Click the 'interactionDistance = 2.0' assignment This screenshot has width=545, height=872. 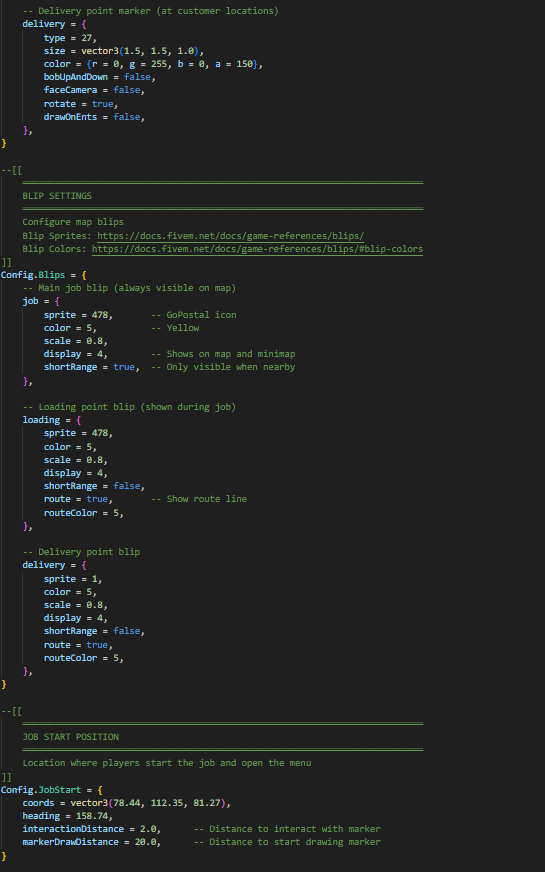pos(92,829)
